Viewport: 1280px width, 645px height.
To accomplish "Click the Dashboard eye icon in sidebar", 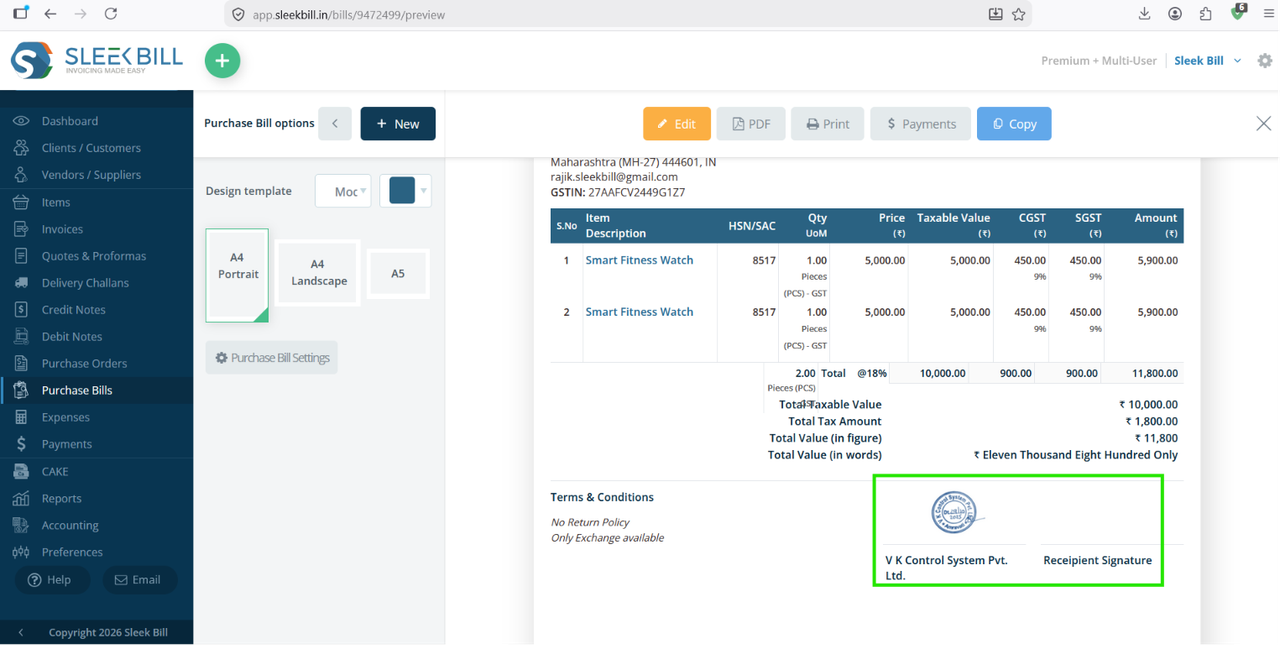I will click(x=21, y=121).
